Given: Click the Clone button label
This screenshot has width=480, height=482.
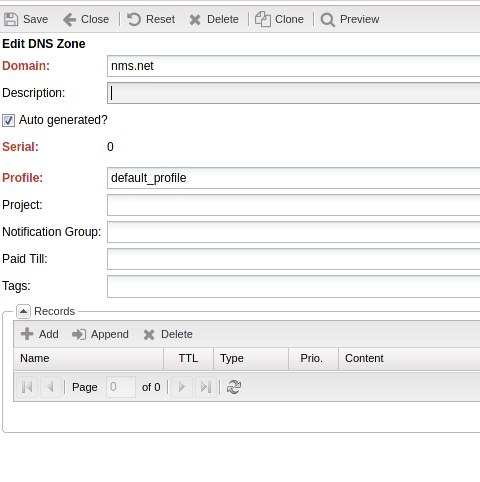Looking at the screenshot, I should tap(289, 19).
